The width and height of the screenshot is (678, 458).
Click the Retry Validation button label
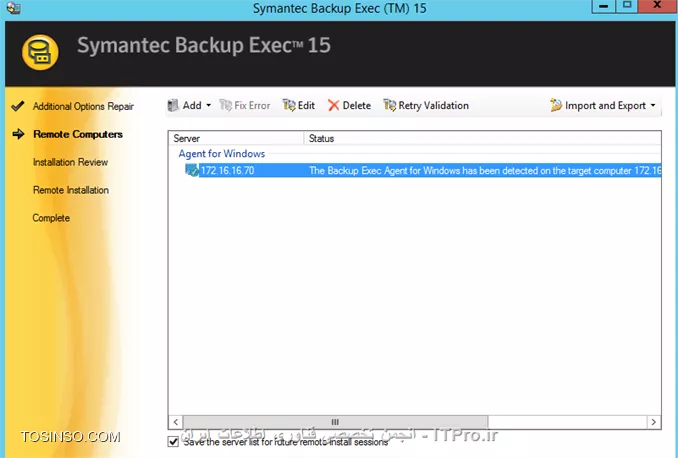434,106
